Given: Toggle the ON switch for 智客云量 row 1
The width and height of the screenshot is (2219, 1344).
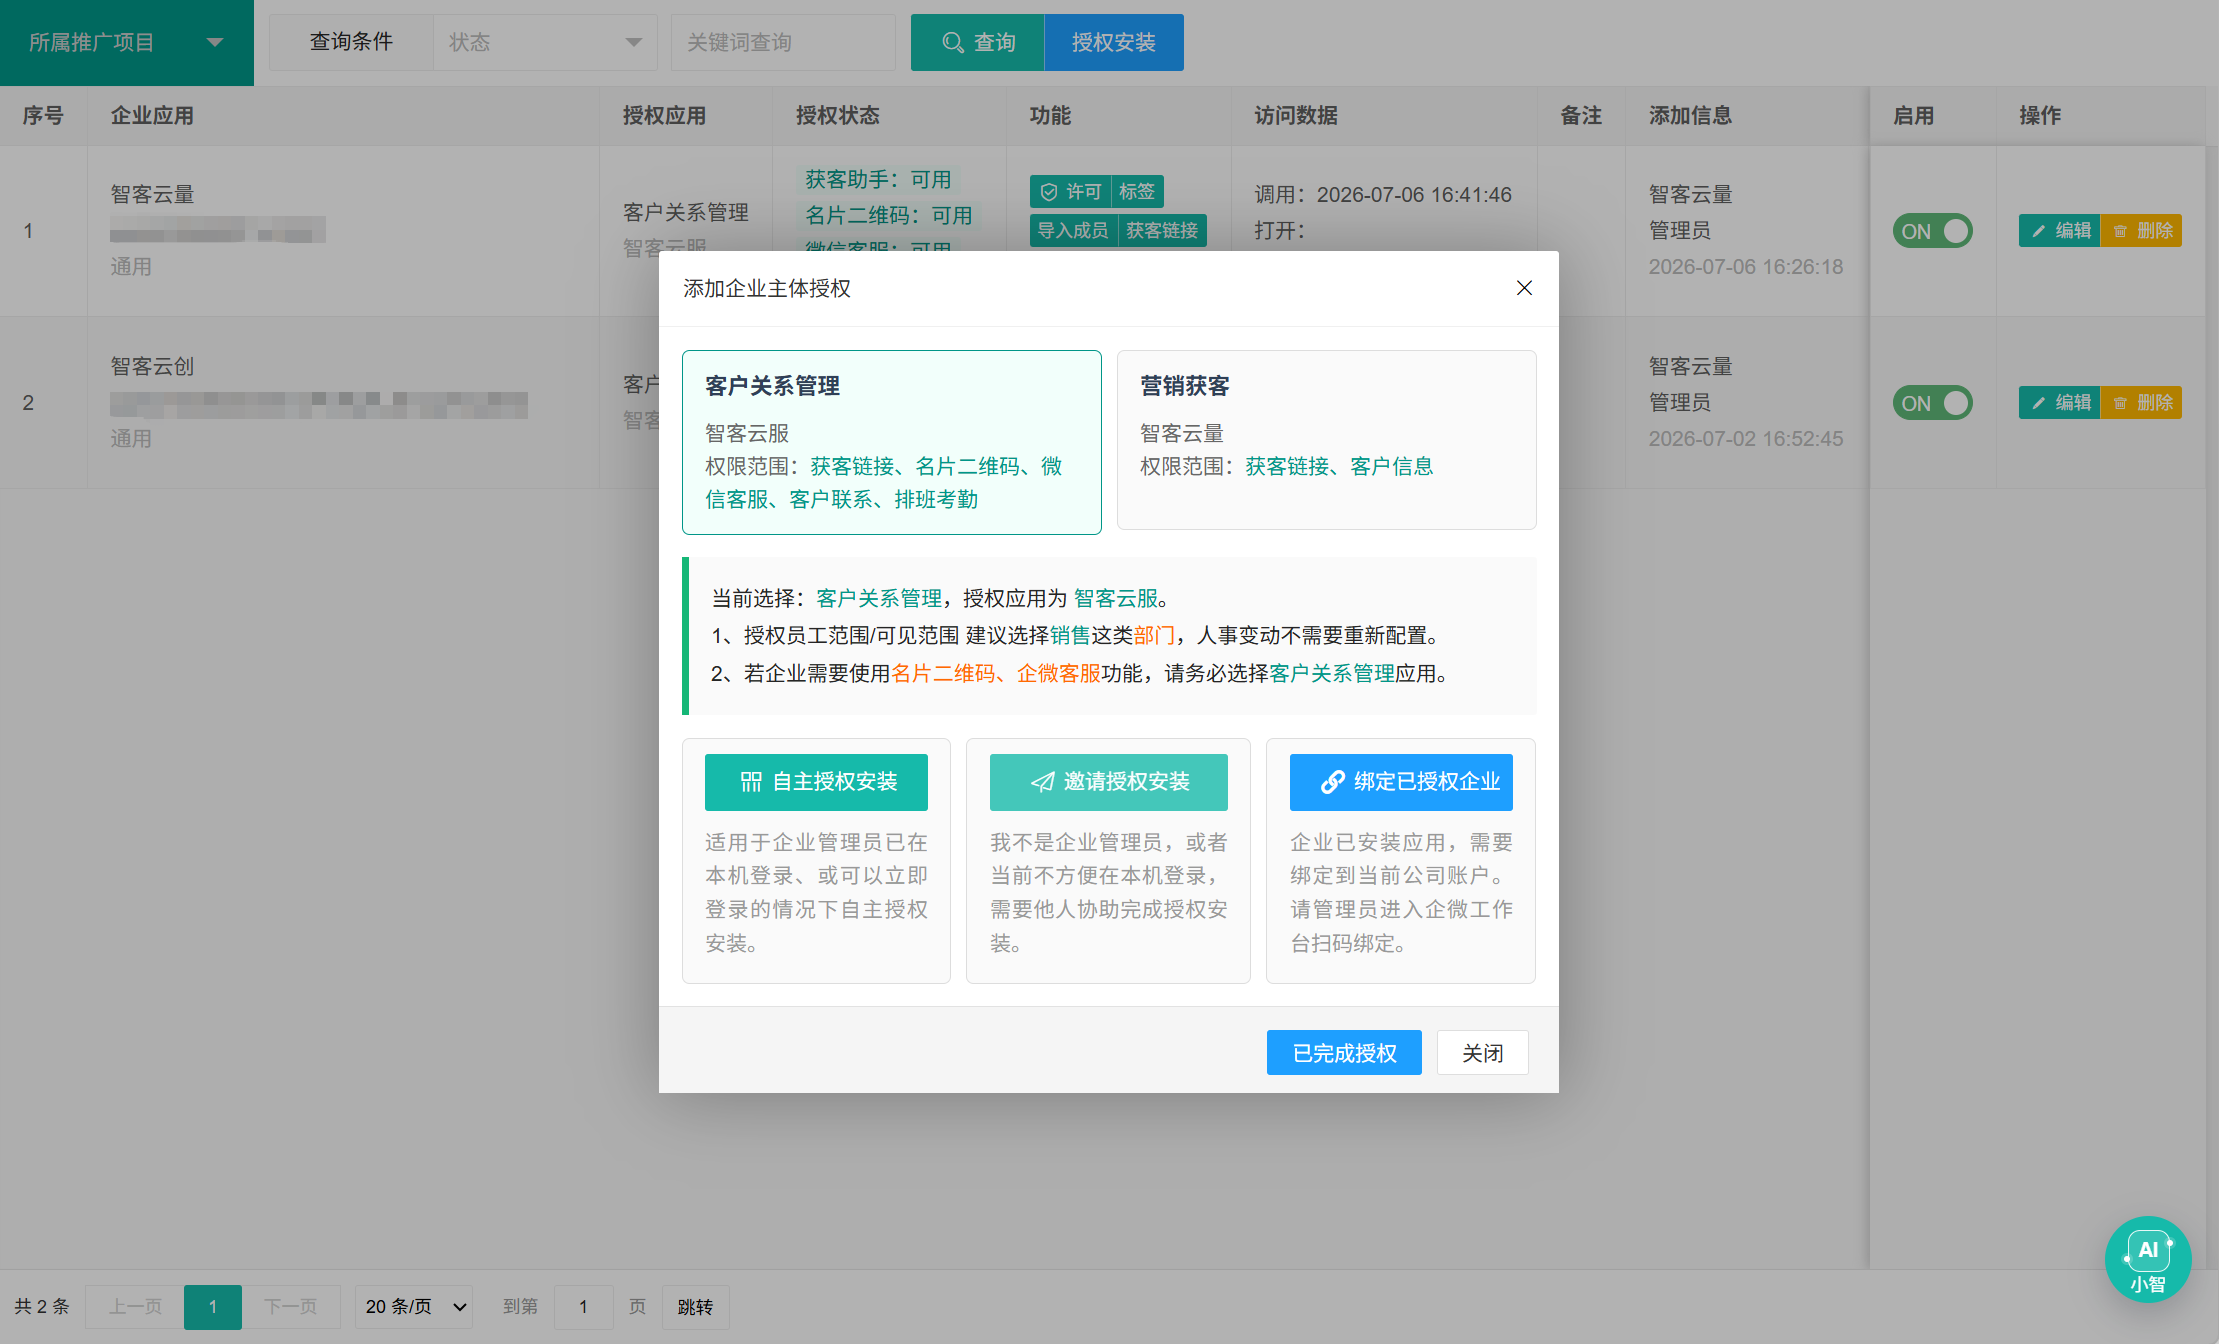Looking at the screenshot, I should click(1932, 231).
